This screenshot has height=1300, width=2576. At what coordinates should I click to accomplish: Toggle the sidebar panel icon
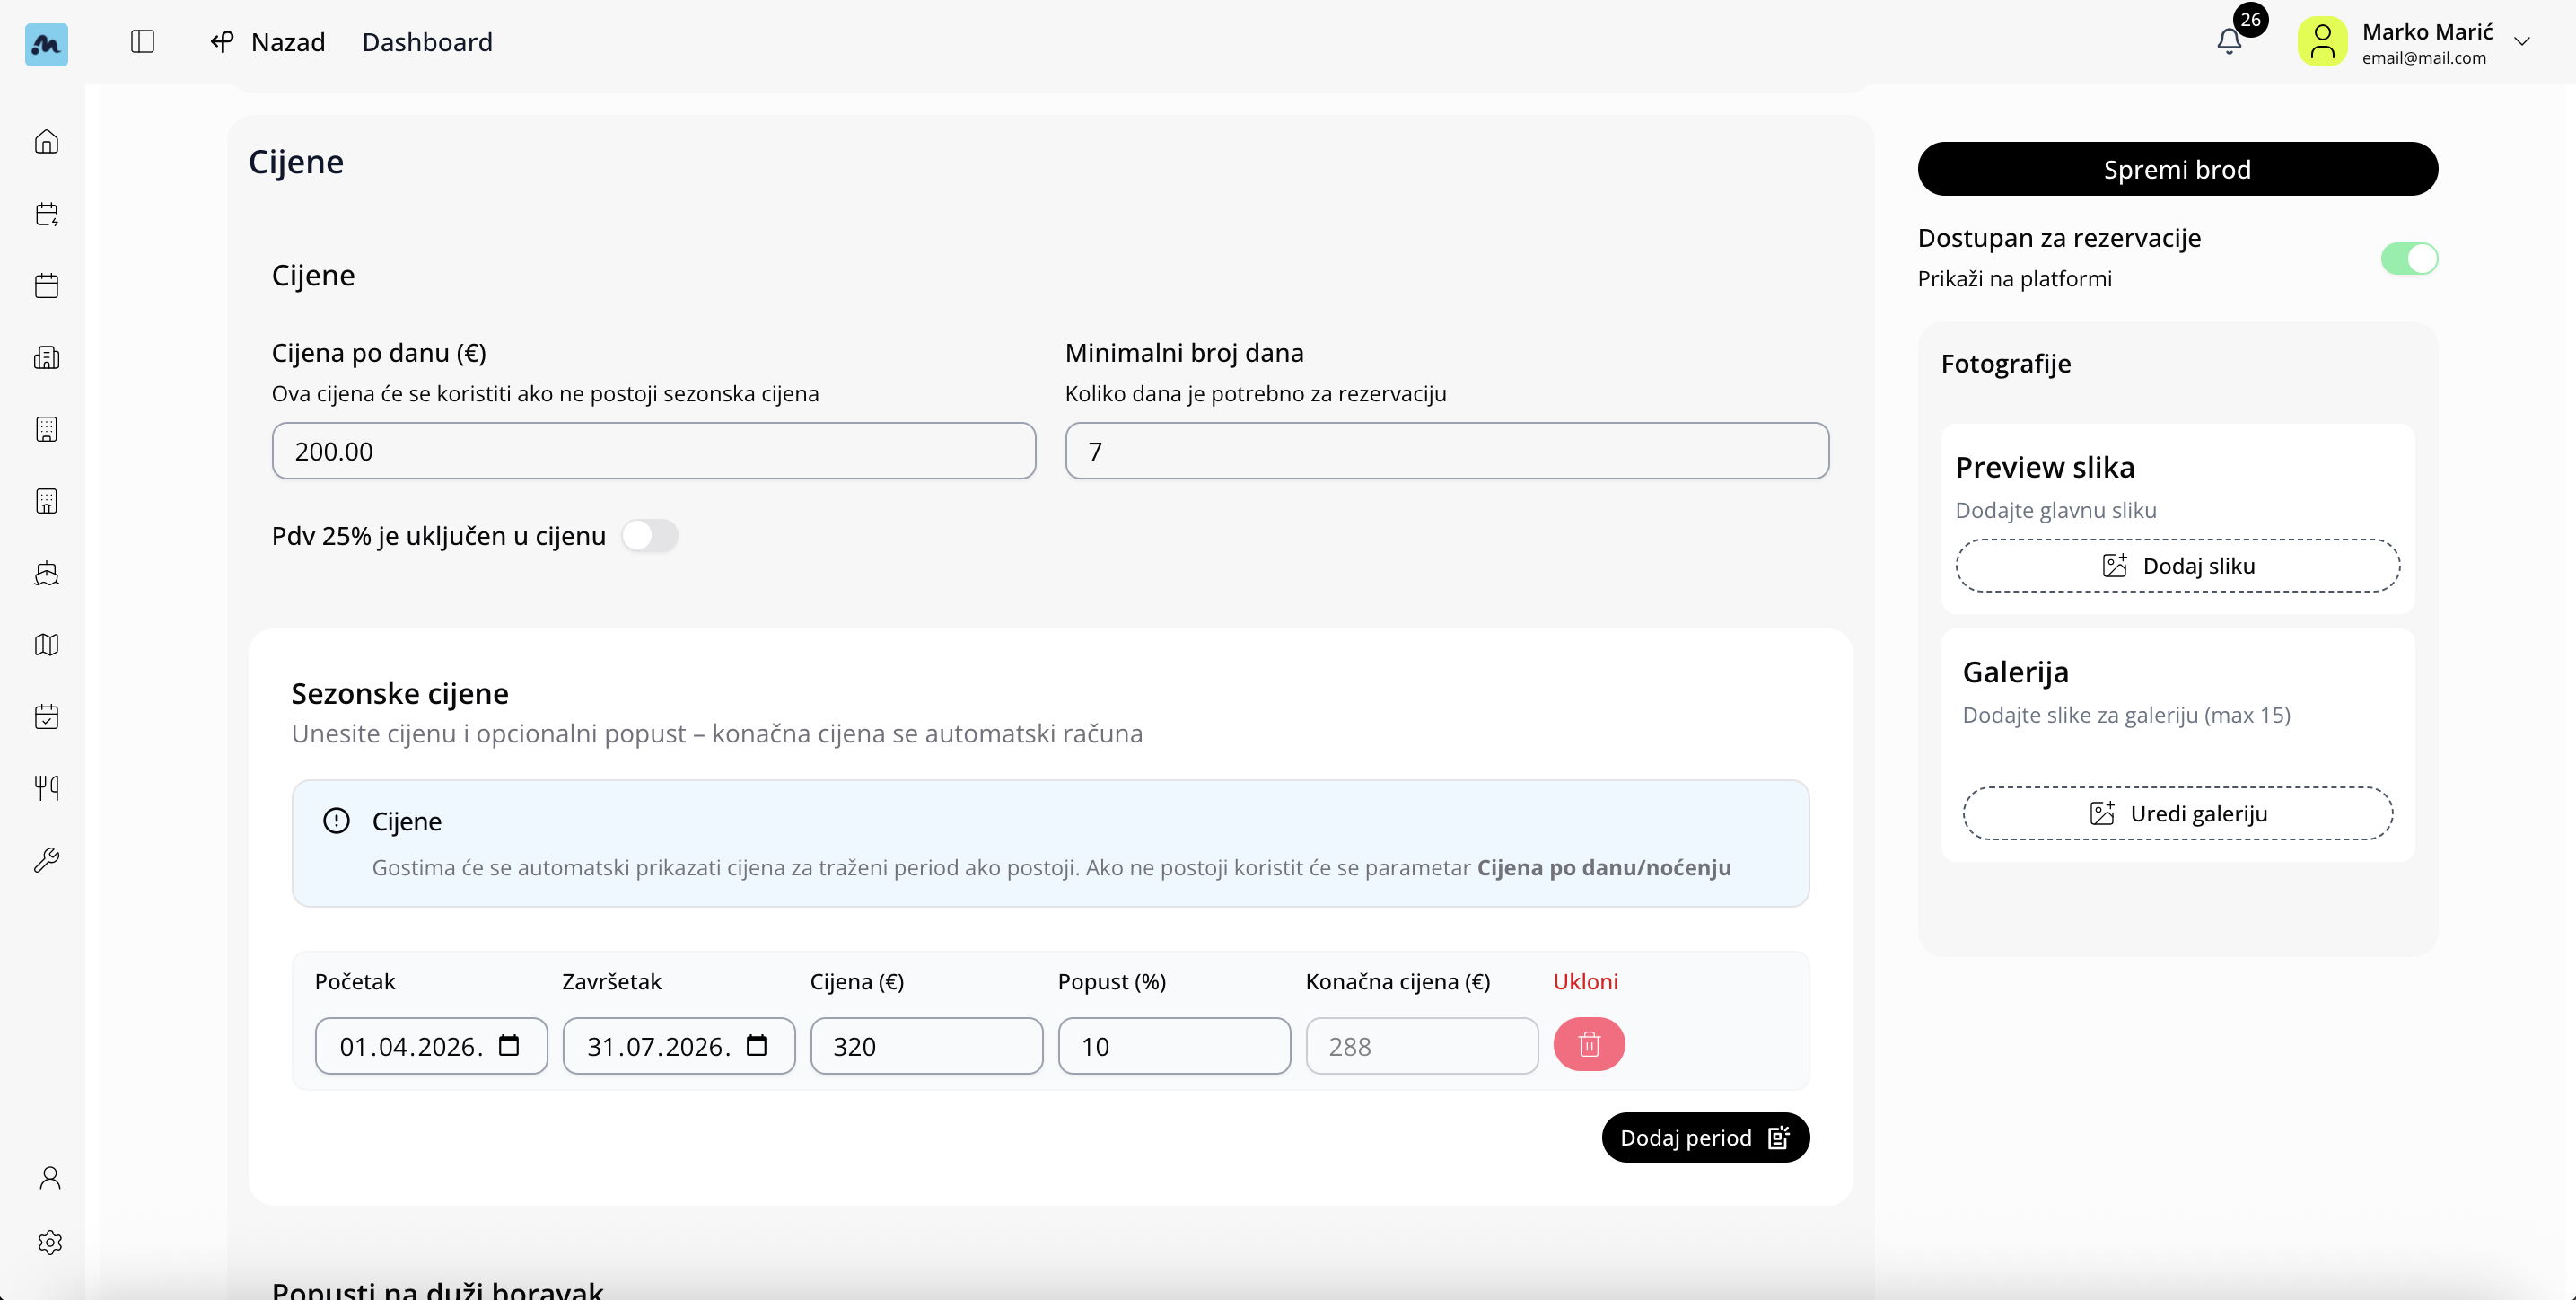pos(143,42)
